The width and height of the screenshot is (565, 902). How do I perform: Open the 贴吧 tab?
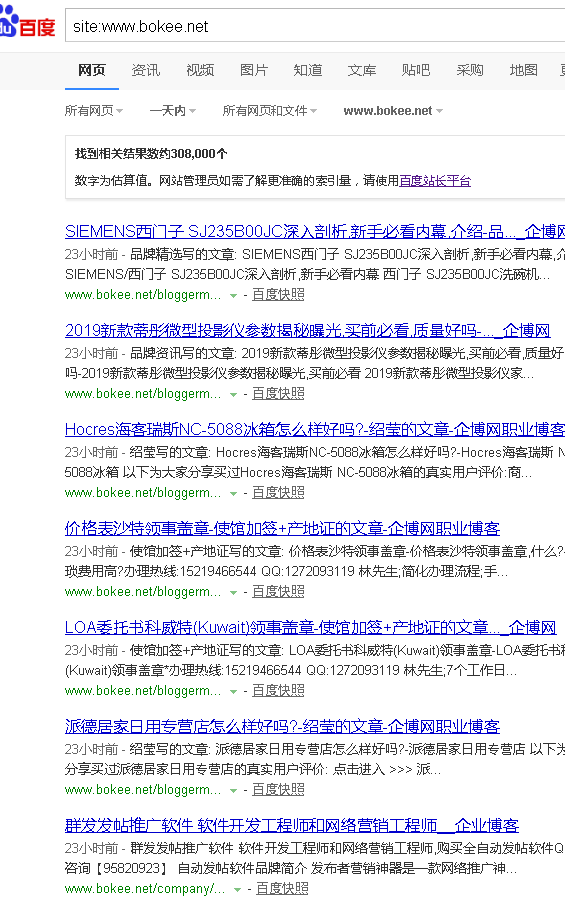point(416,70)
